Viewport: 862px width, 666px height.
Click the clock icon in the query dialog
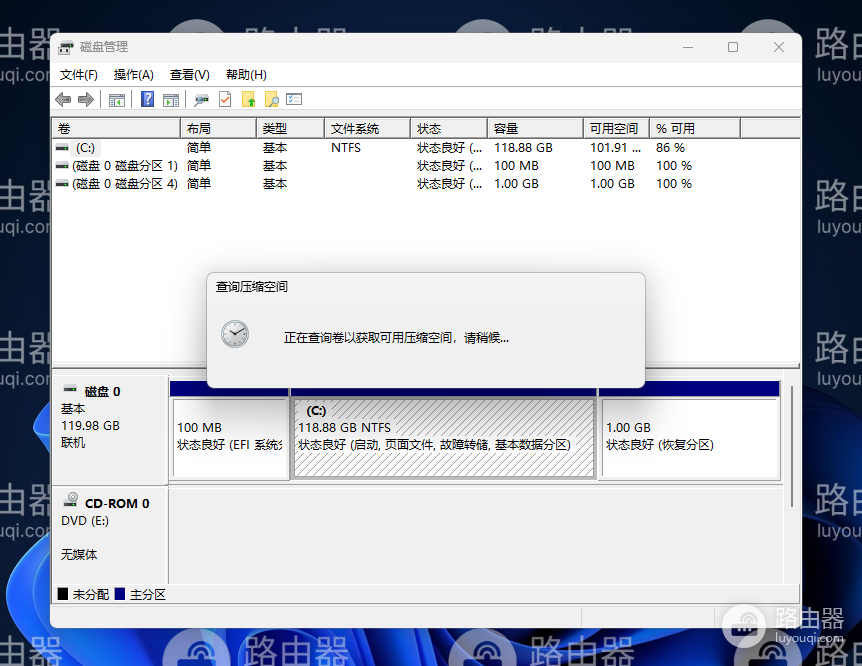(x=235, y=334)
